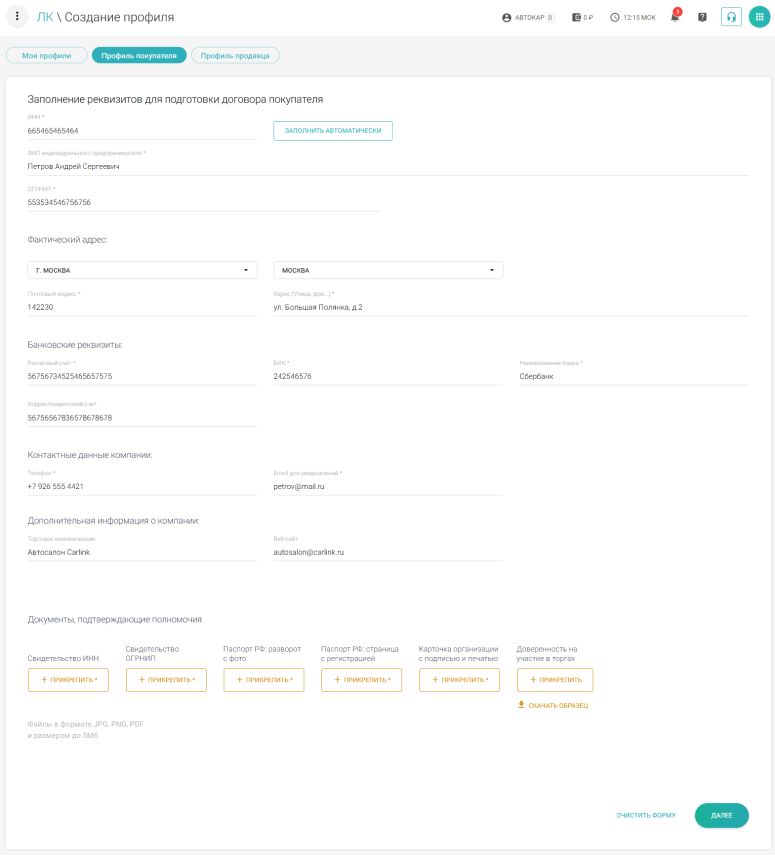Open the wallet balance icon
Image resolution: width=775 pixels, height=856 pixels.
[x=577, y=17]
